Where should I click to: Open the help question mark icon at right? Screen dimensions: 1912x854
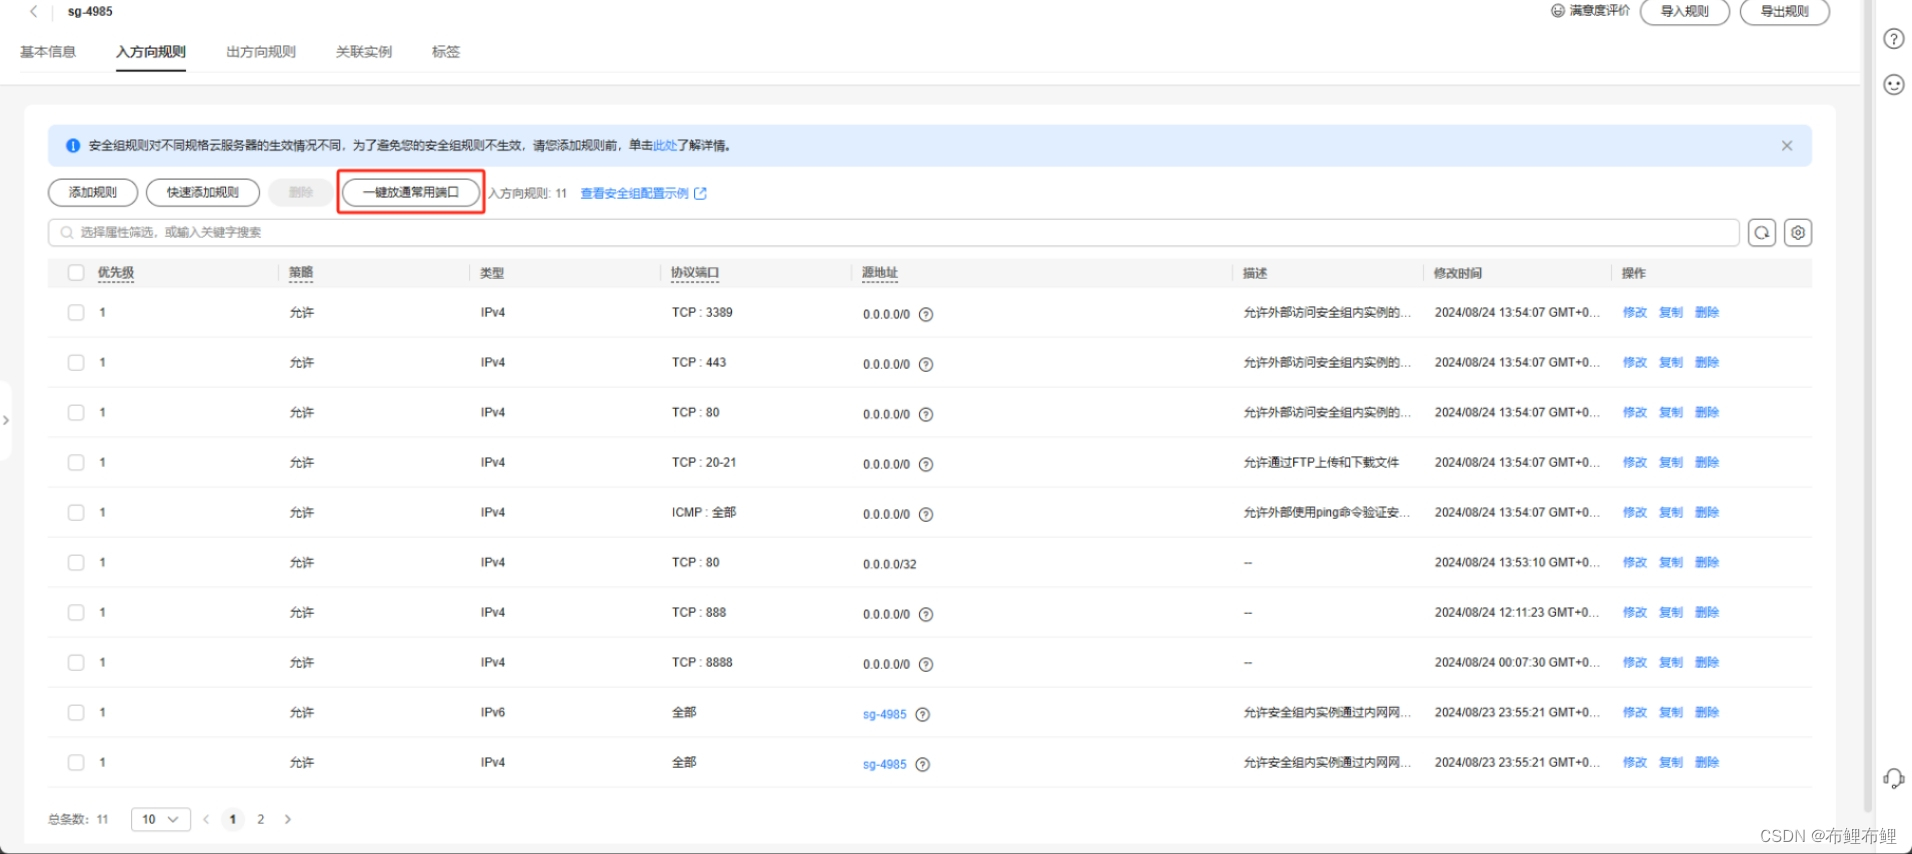pyautogui.click(x=1894, y=39)
